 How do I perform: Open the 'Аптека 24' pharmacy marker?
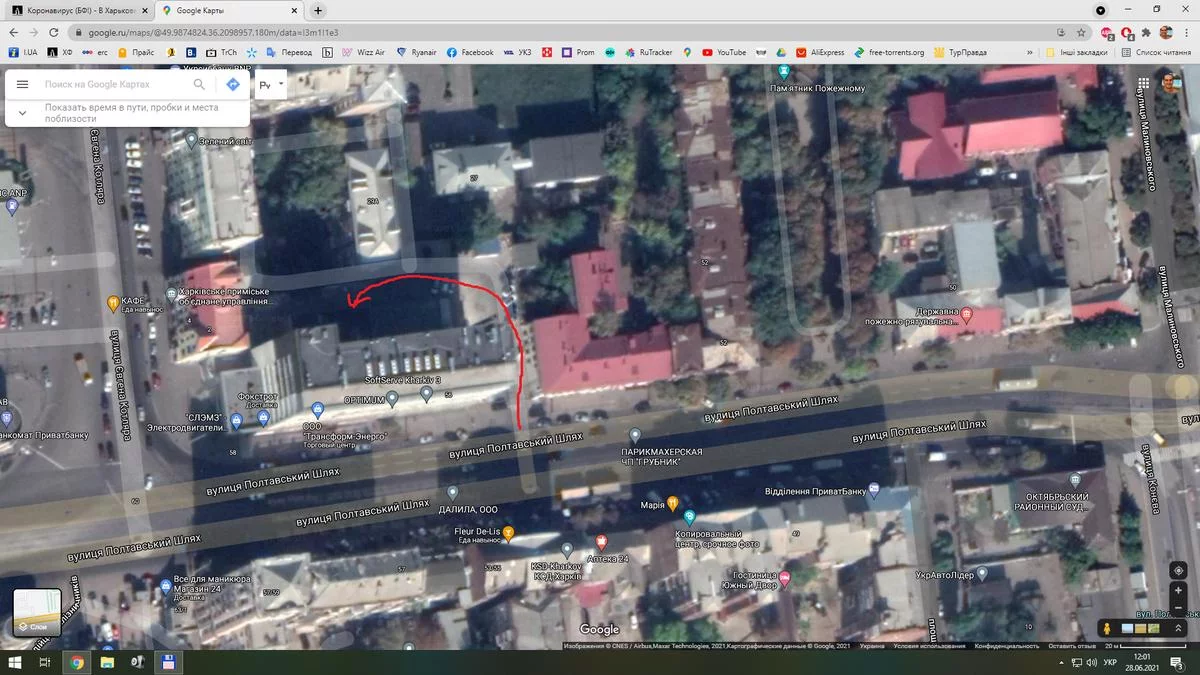click(601, 541)
